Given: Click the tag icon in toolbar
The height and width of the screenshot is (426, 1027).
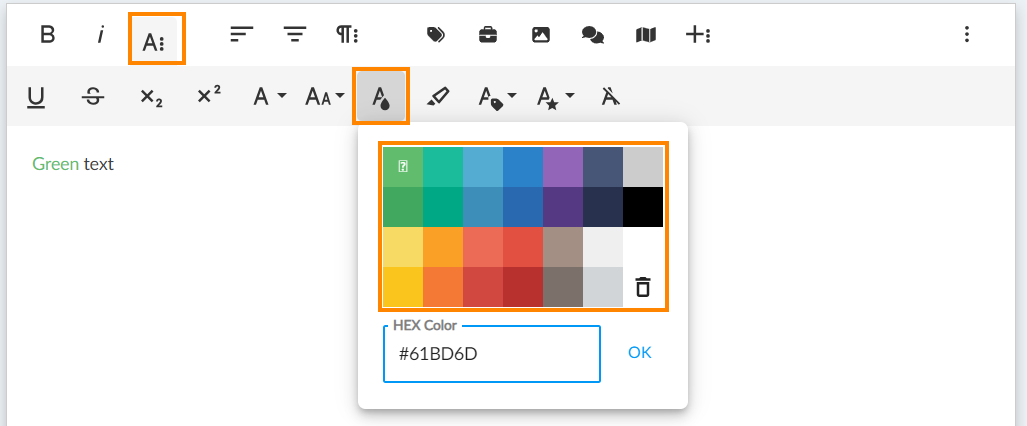Looking at the screenshot, I should click(435, 35).
